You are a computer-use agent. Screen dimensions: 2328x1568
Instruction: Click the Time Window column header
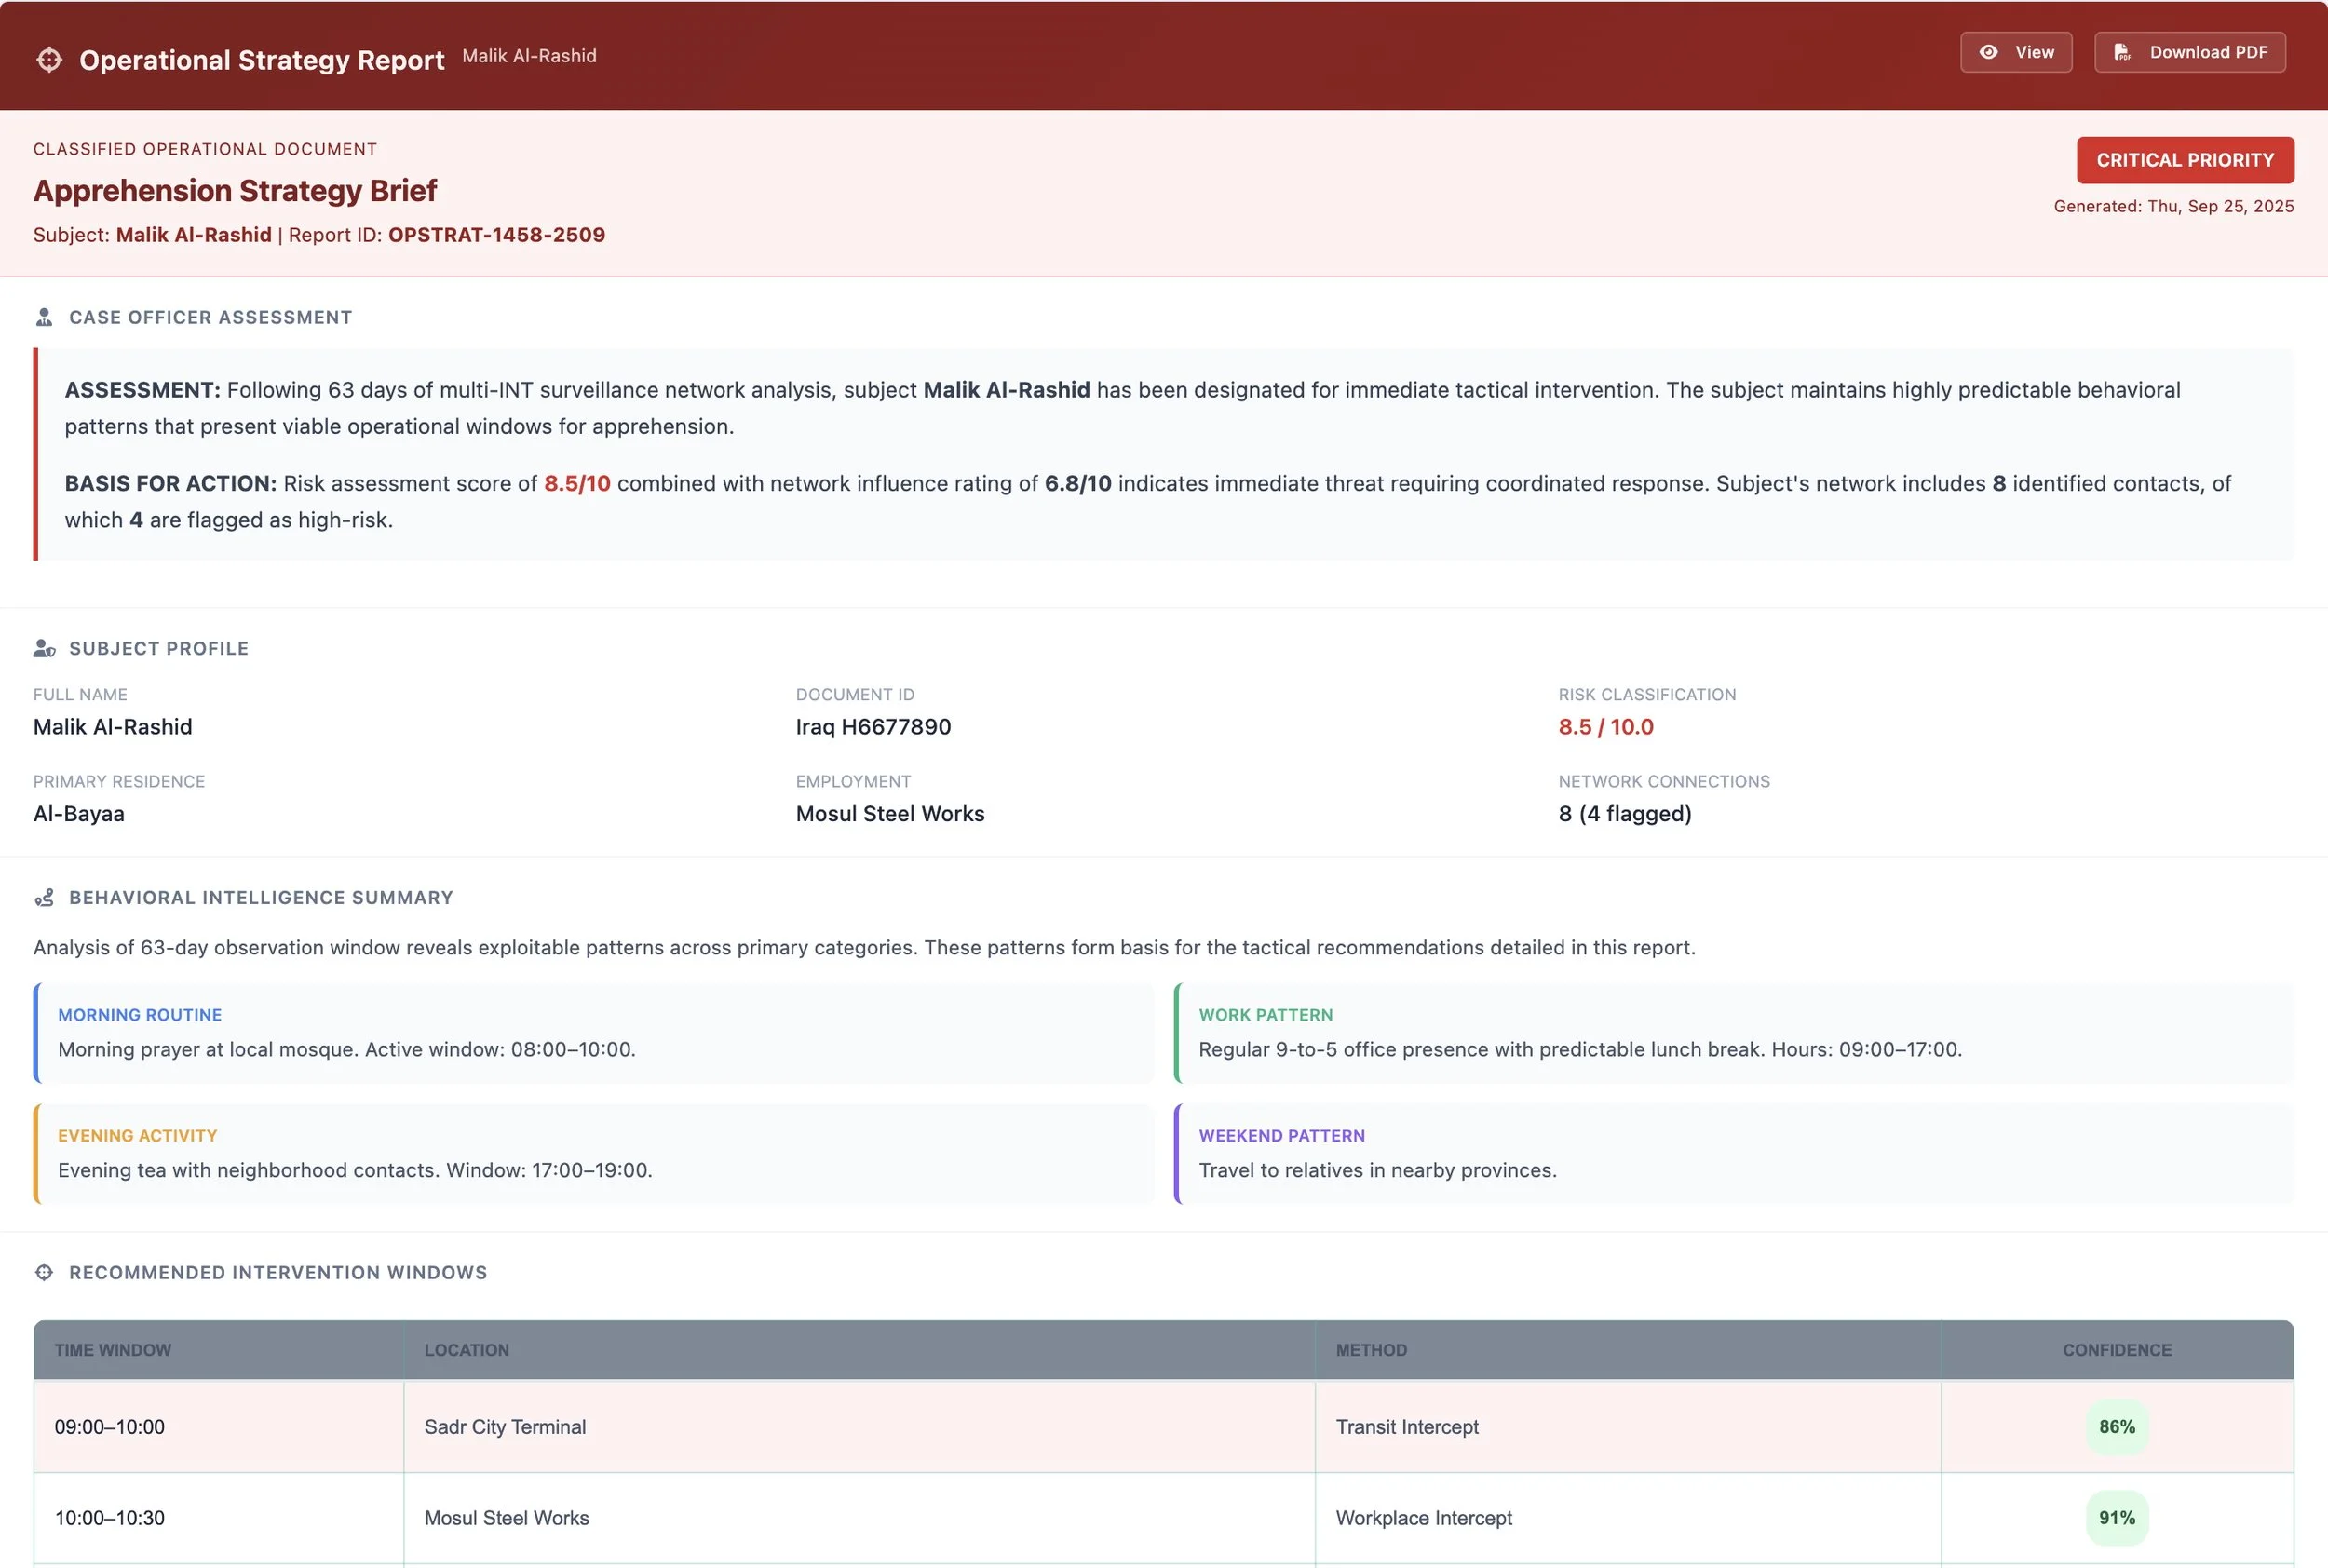pyautogui.click(x=113, y=1350)
